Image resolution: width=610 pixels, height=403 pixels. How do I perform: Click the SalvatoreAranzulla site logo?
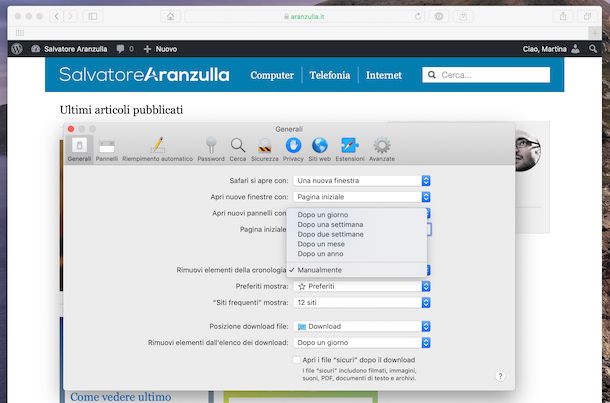pos(144,74)
